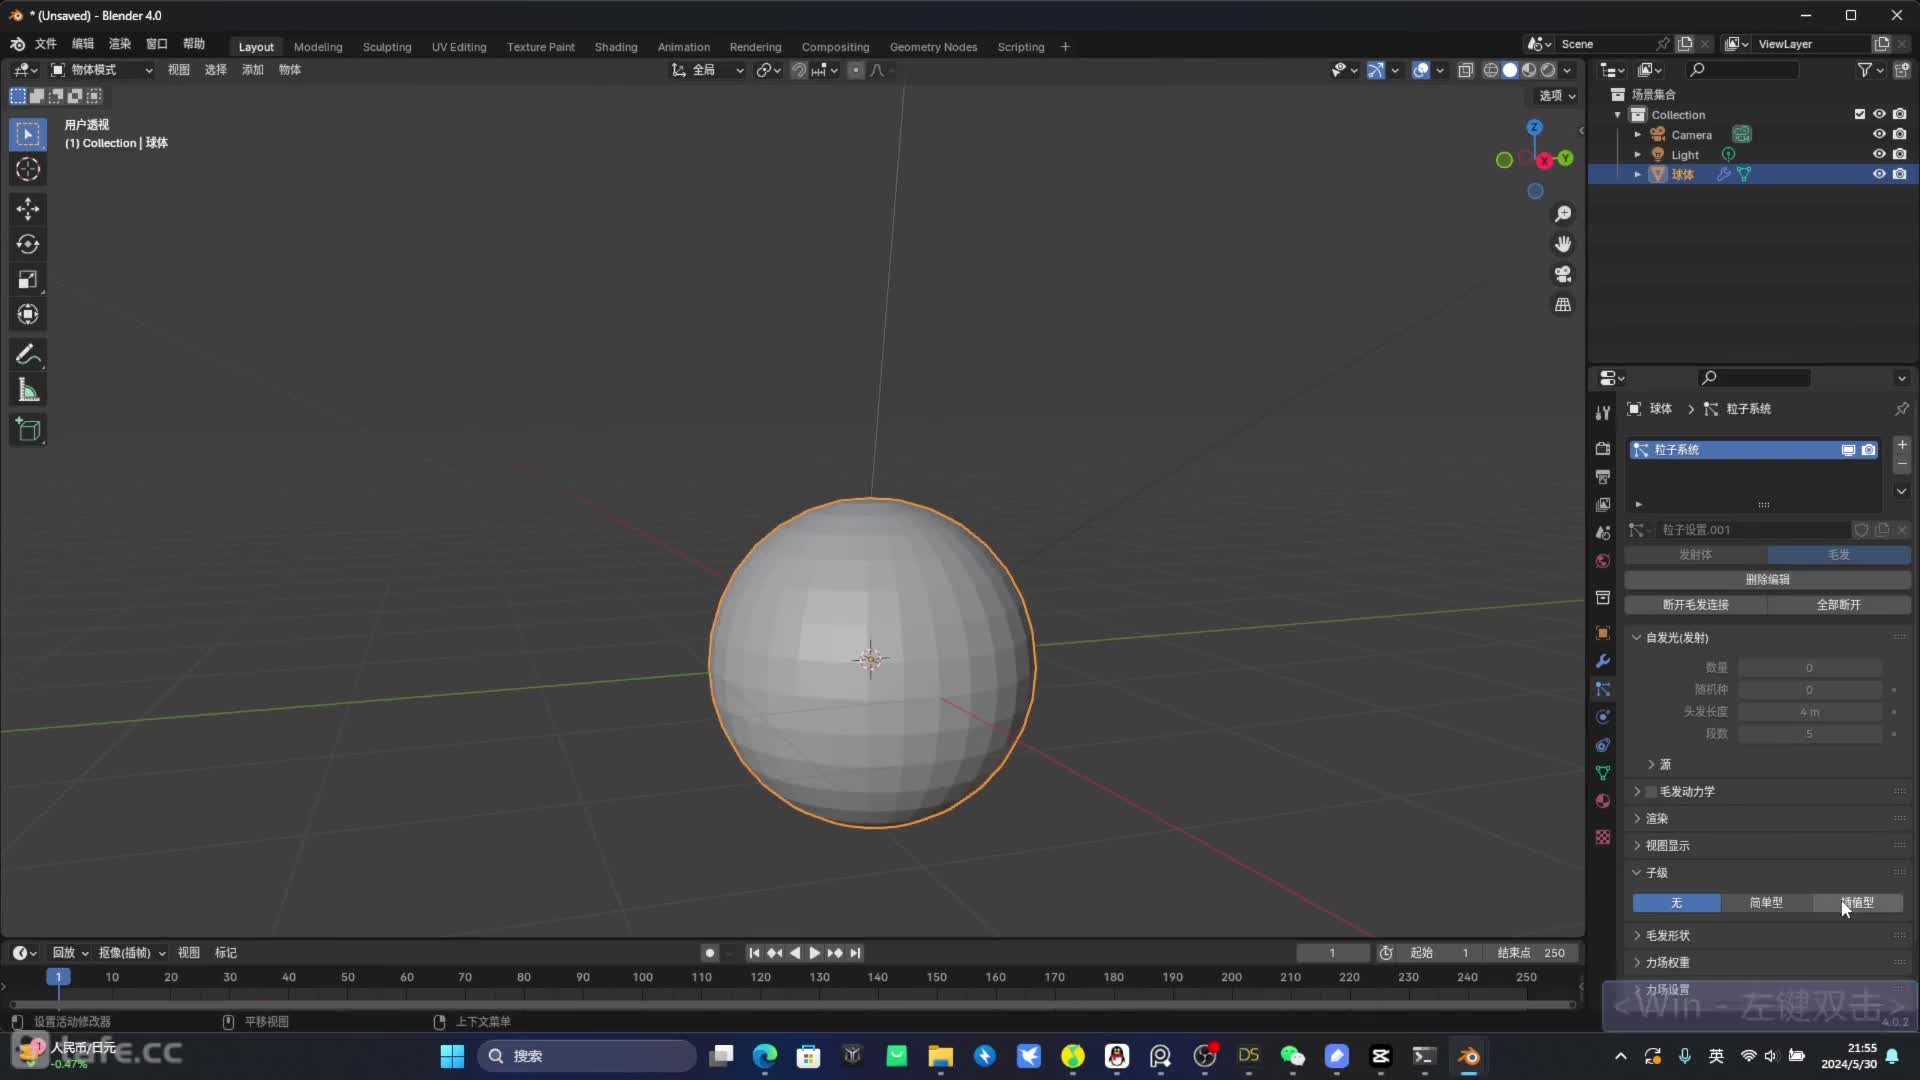Expand the 渲染 panel
This screenshot has height=1080, width=1920.
1656,818
